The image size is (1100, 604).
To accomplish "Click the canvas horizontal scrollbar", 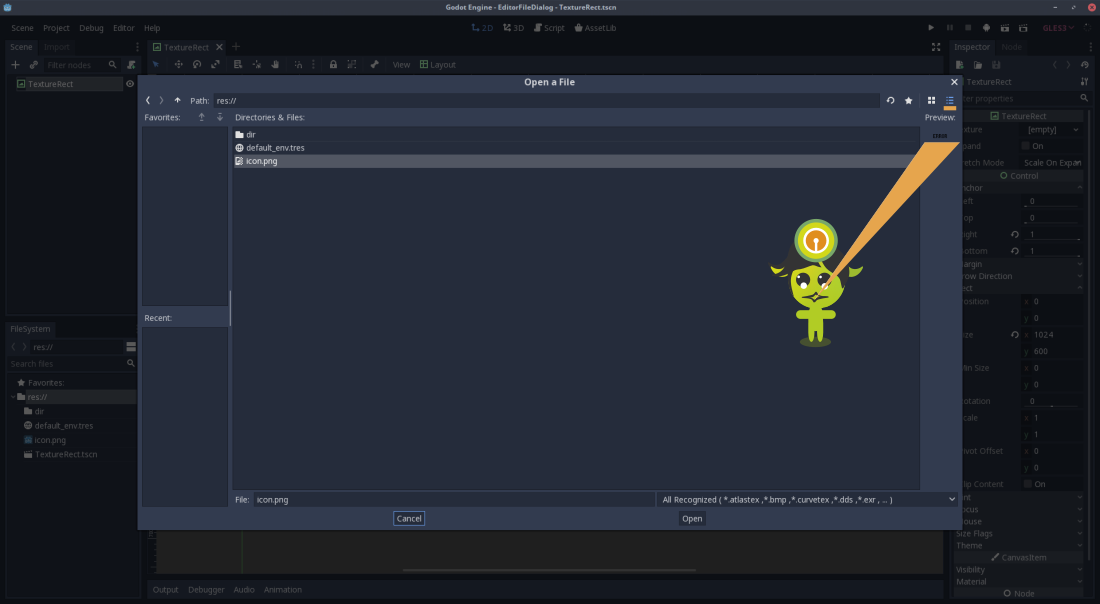I will coord(549,570).
